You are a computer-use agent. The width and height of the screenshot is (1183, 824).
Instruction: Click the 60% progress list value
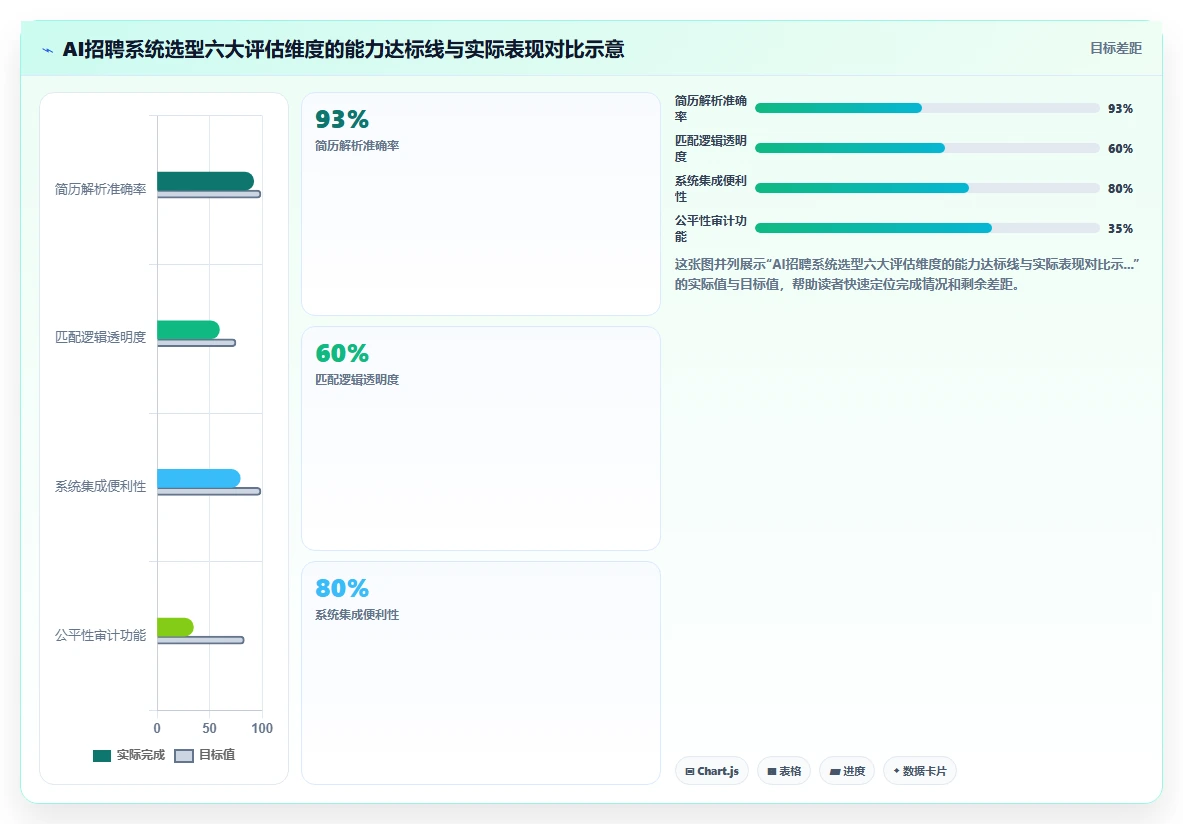[x=1120, y=149]
